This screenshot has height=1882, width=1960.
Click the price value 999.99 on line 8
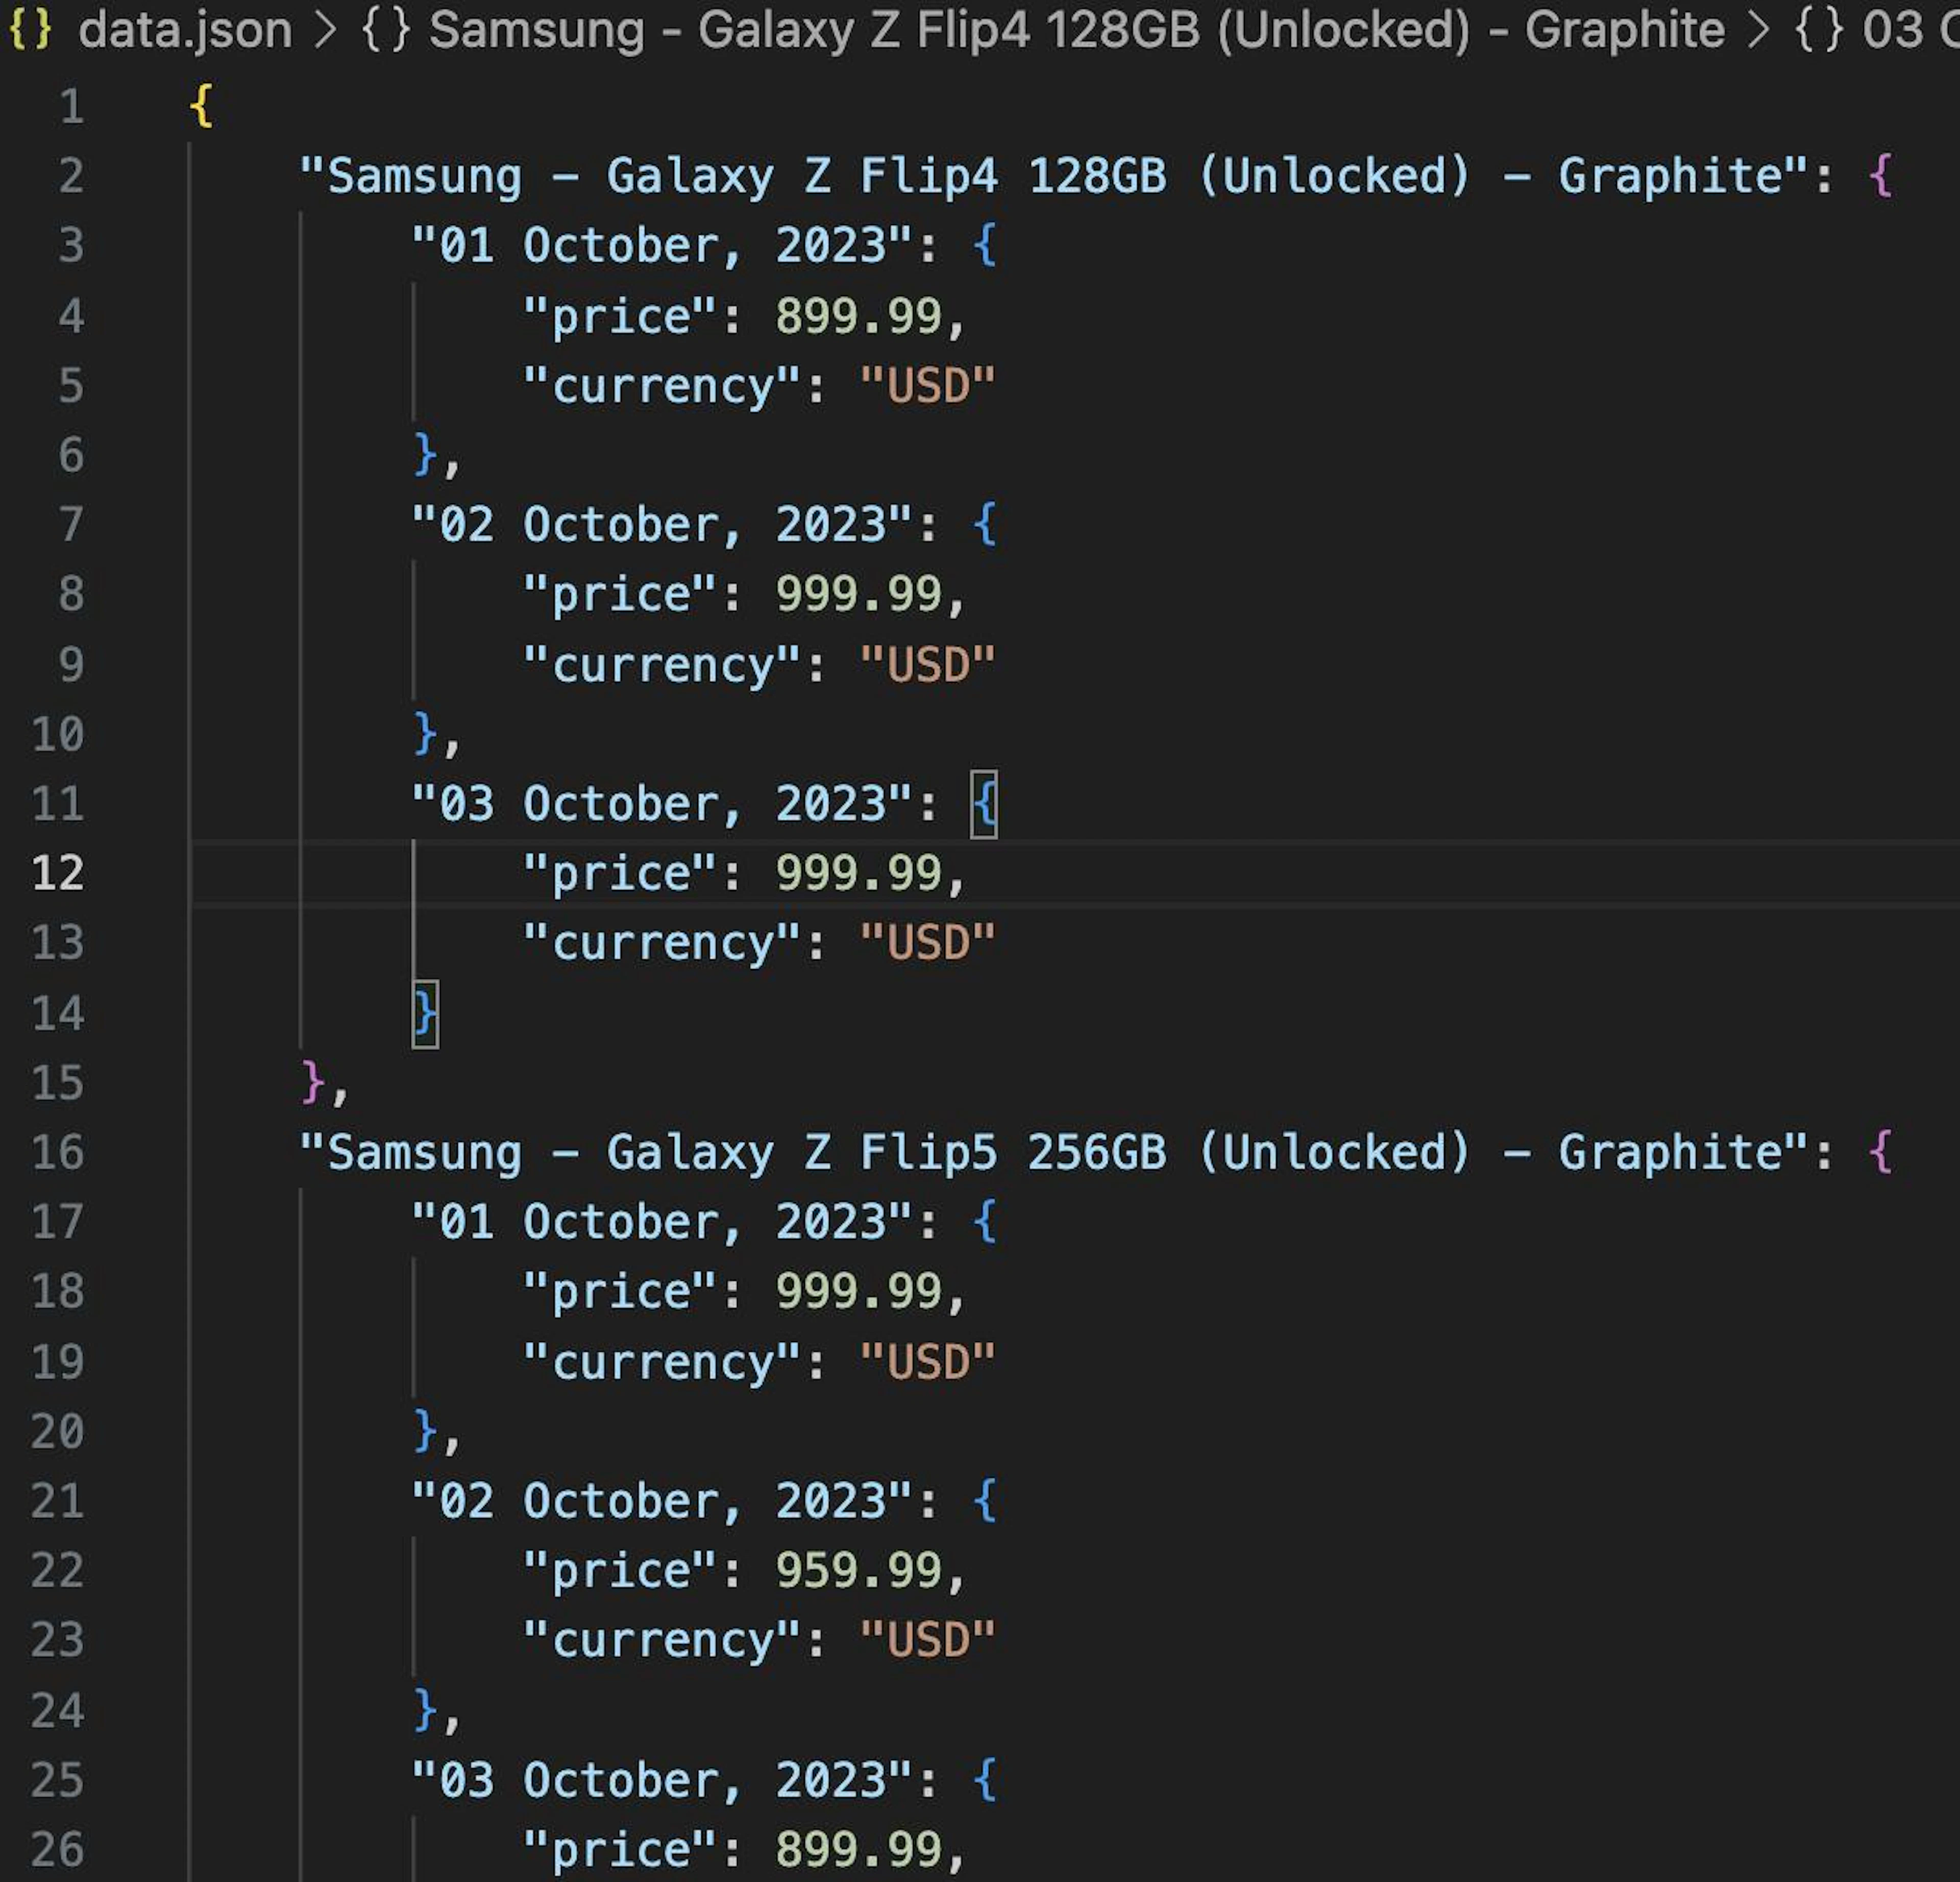pos(858,594)
